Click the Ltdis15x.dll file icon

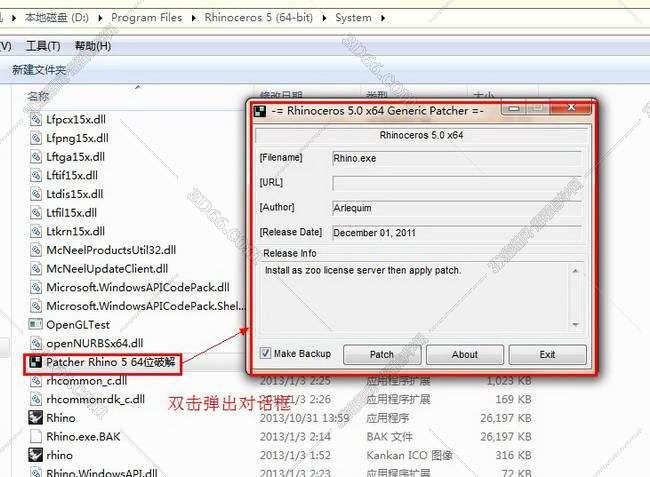tap(36, 194)
